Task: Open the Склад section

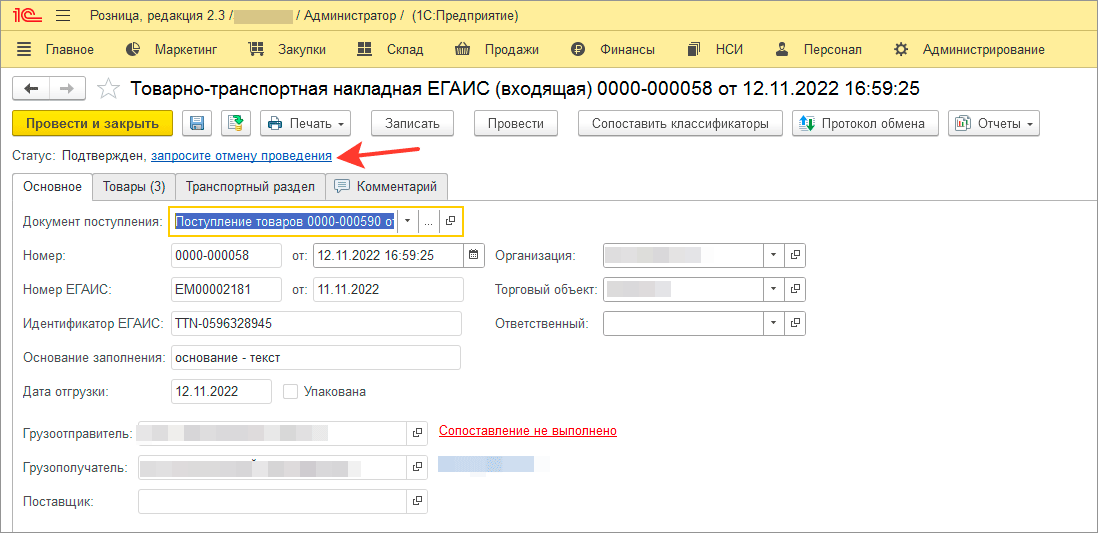Action: tap(390, 49)
